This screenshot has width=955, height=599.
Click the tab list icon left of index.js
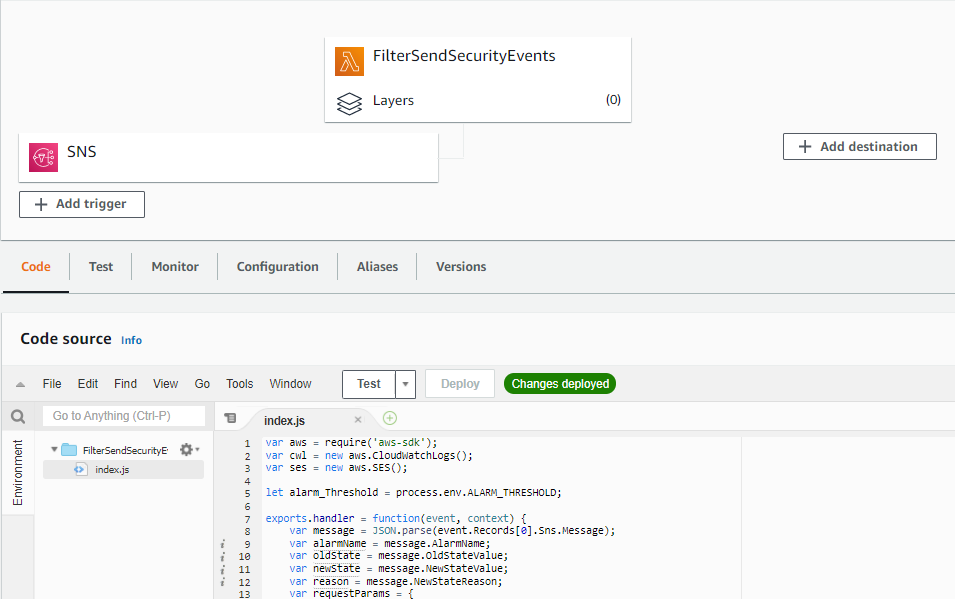pyautogui.click(x=229, y=417)
